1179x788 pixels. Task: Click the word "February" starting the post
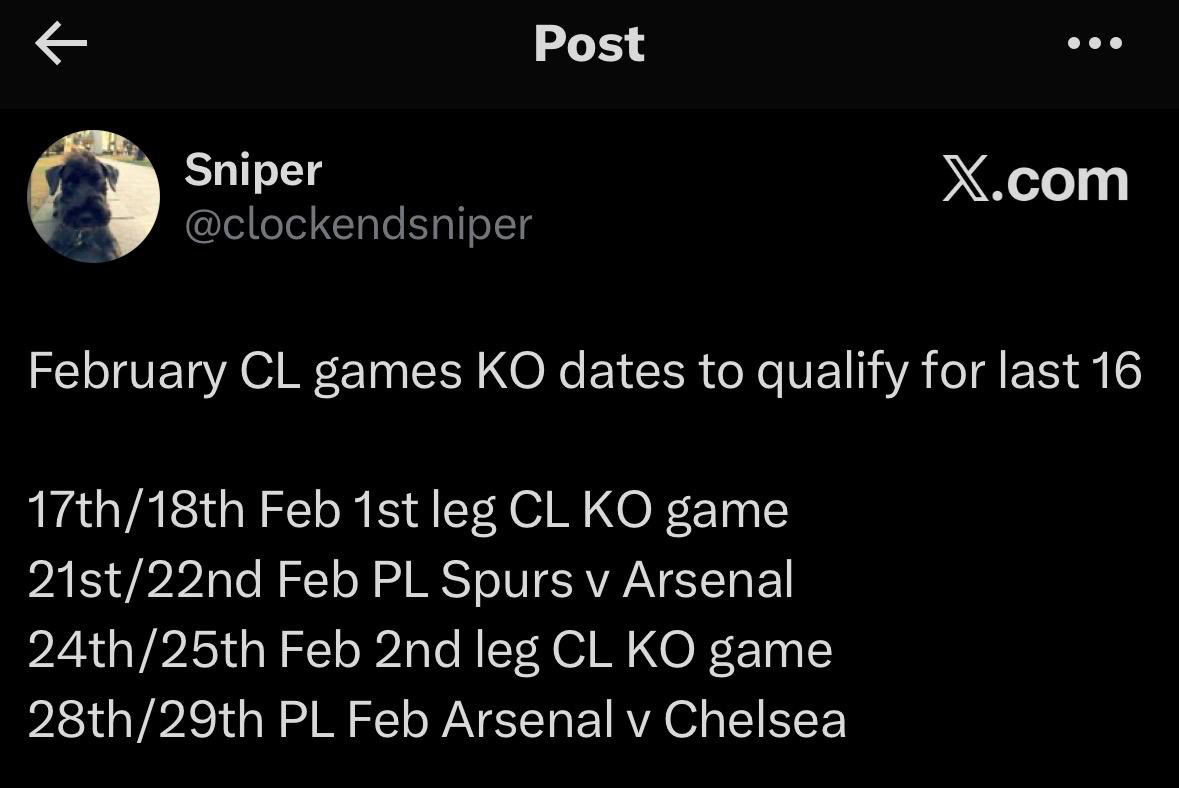[x=127, y=372]
